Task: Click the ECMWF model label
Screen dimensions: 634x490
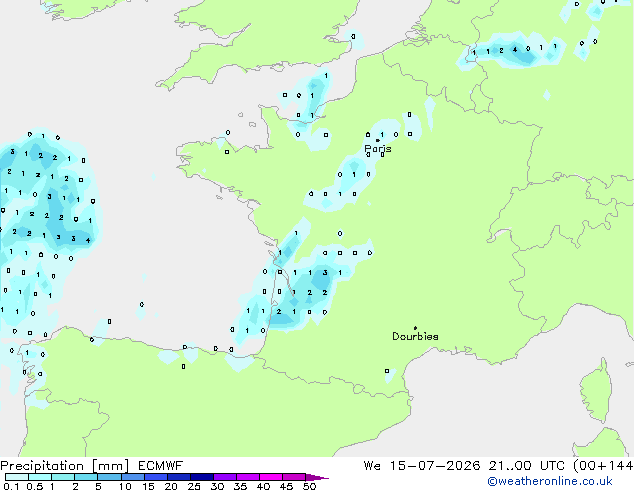Action: pyautogui.click(x=161, y=466)
